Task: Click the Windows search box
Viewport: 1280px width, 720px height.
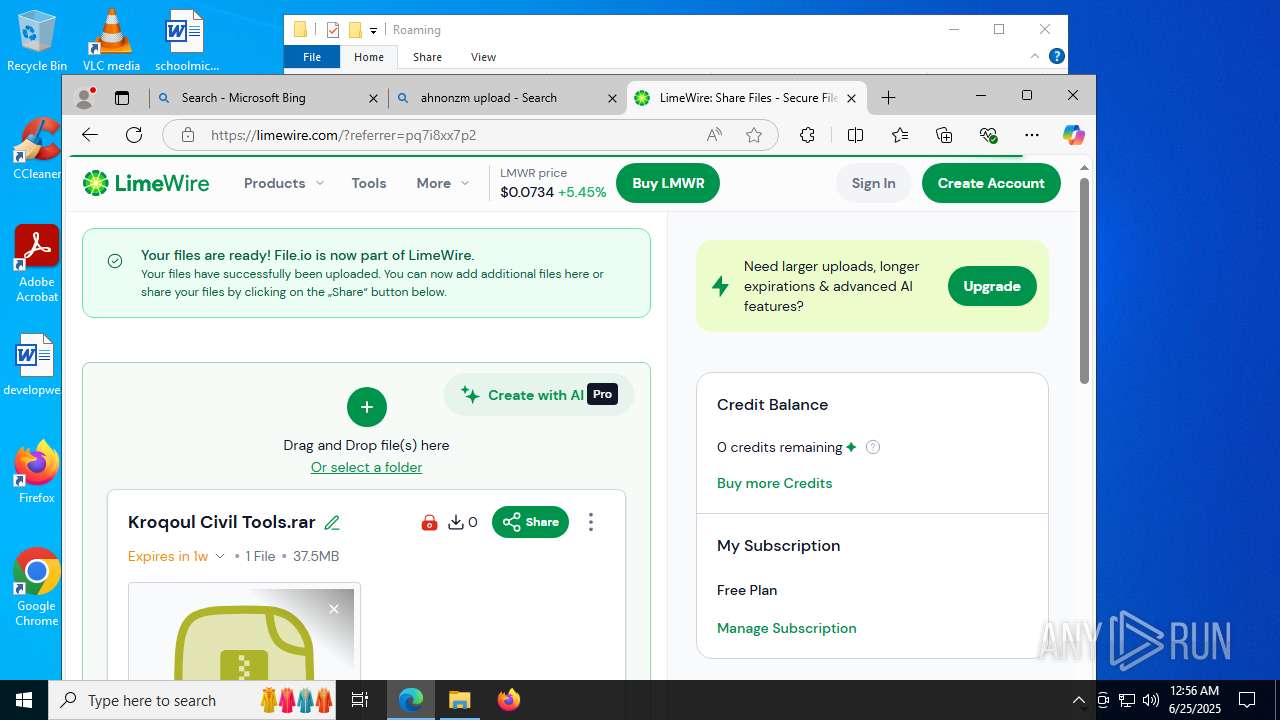Action: tap(193, 700)
